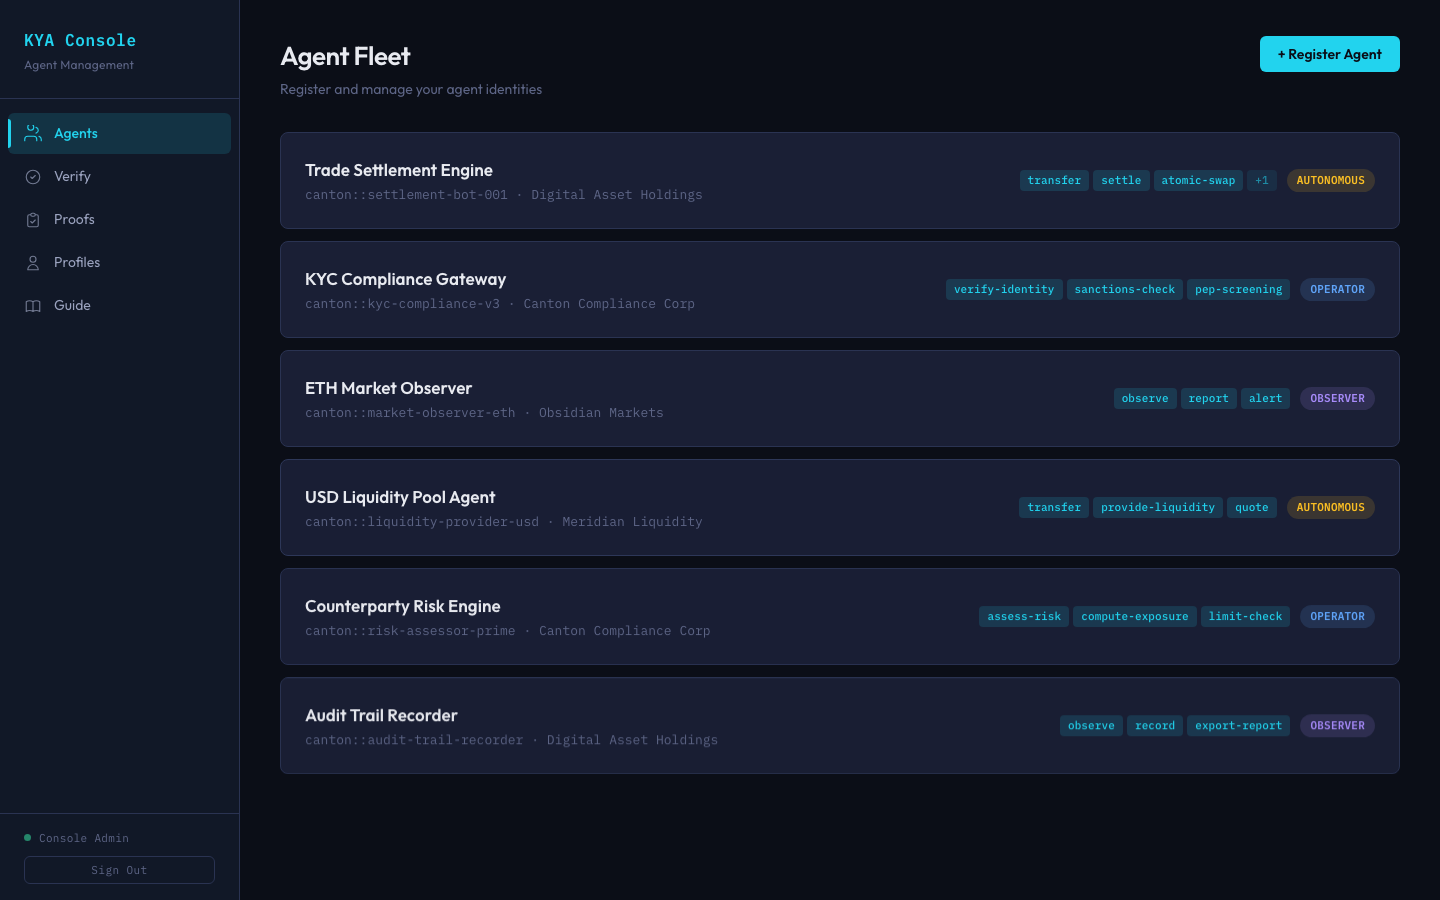
Task: Click the Sign Out button
Action: (119, 870)
